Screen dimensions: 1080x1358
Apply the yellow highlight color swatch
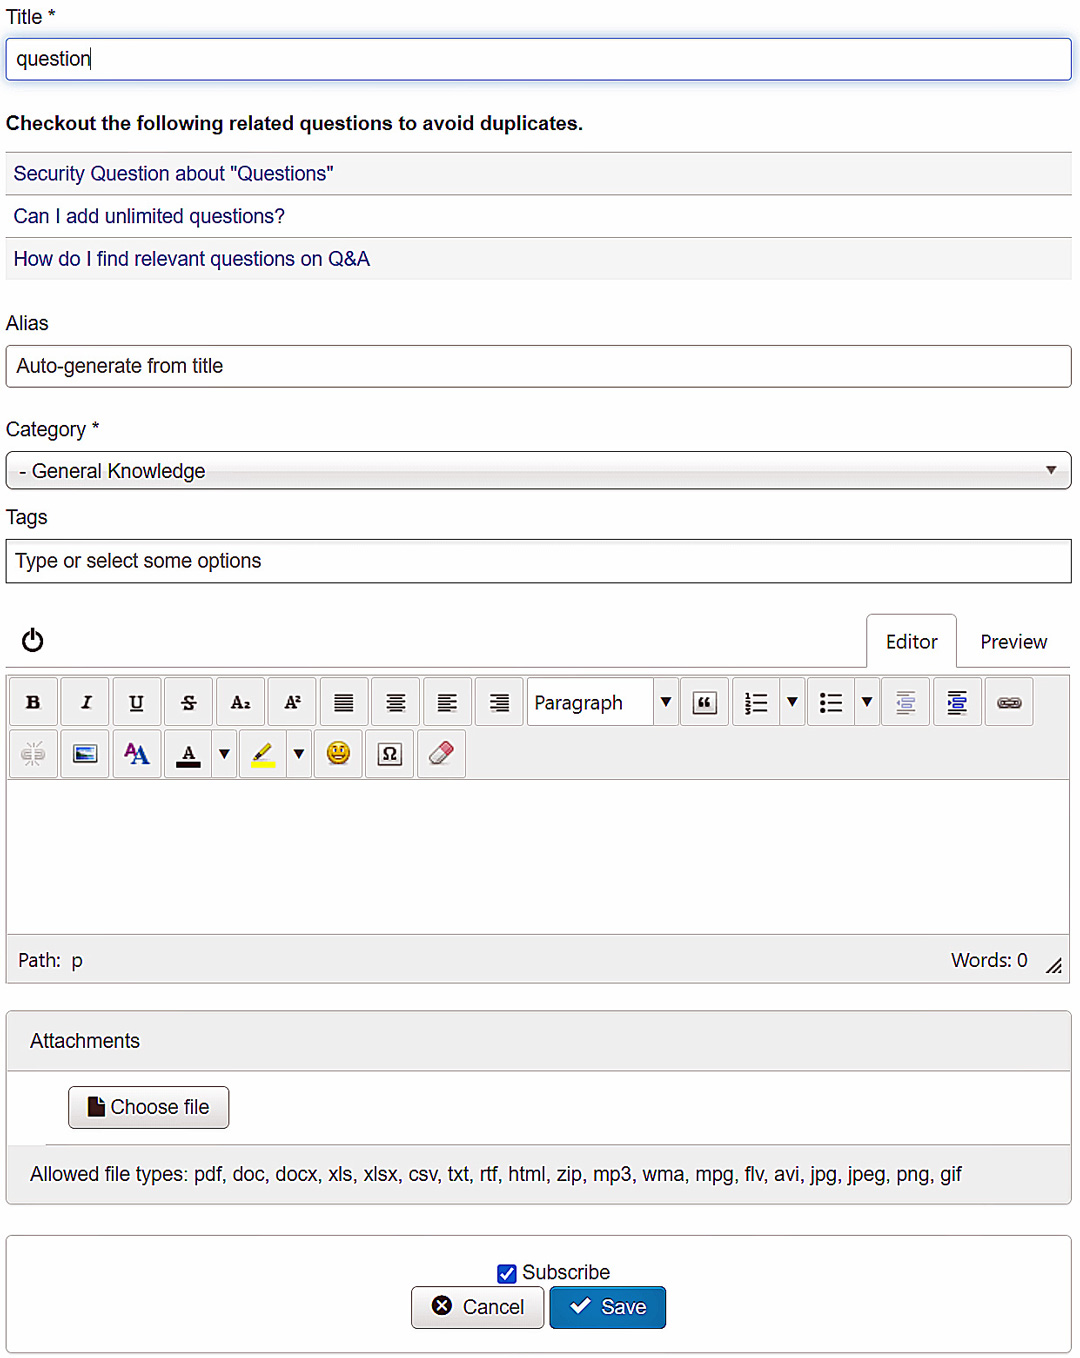click(263, 754)
